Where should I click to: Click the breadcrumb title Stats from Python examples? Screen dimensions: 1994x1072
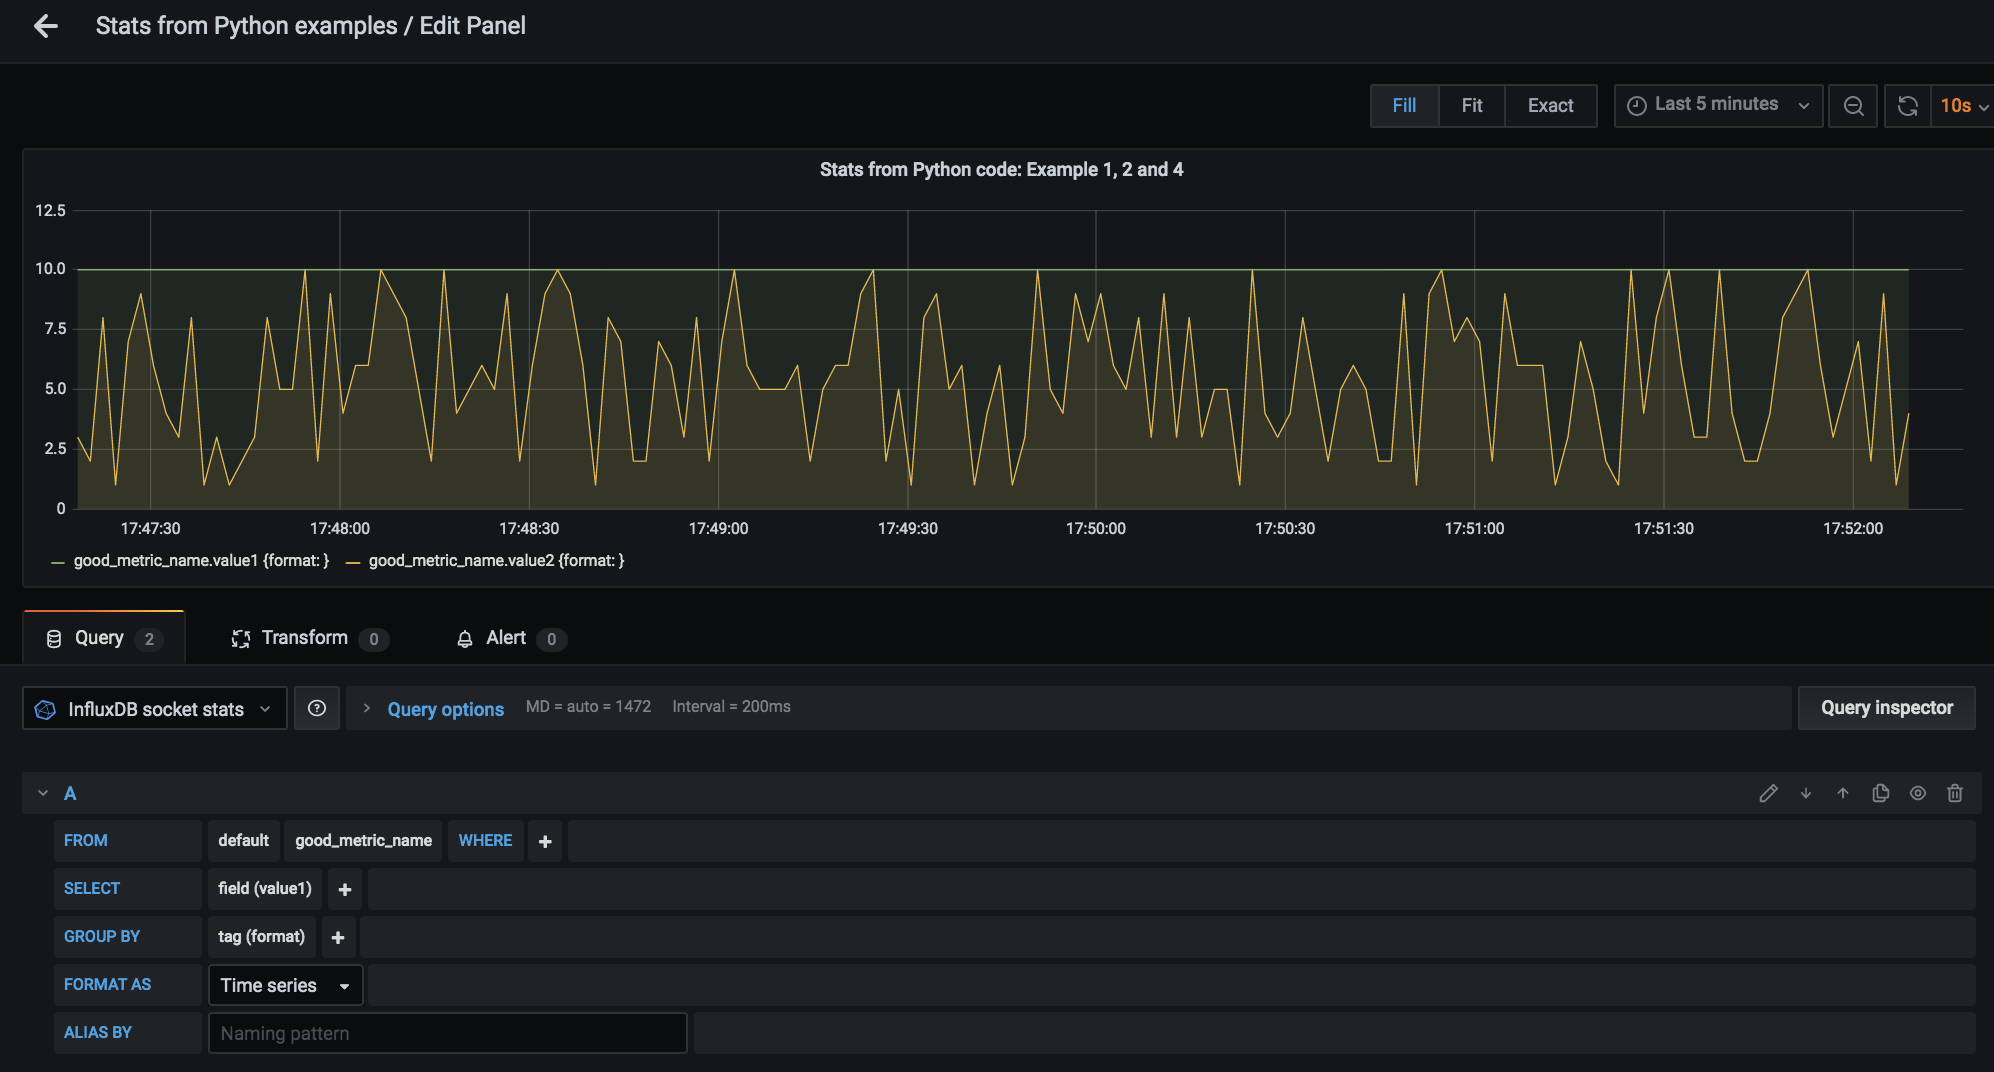click(x=246, y=26)
